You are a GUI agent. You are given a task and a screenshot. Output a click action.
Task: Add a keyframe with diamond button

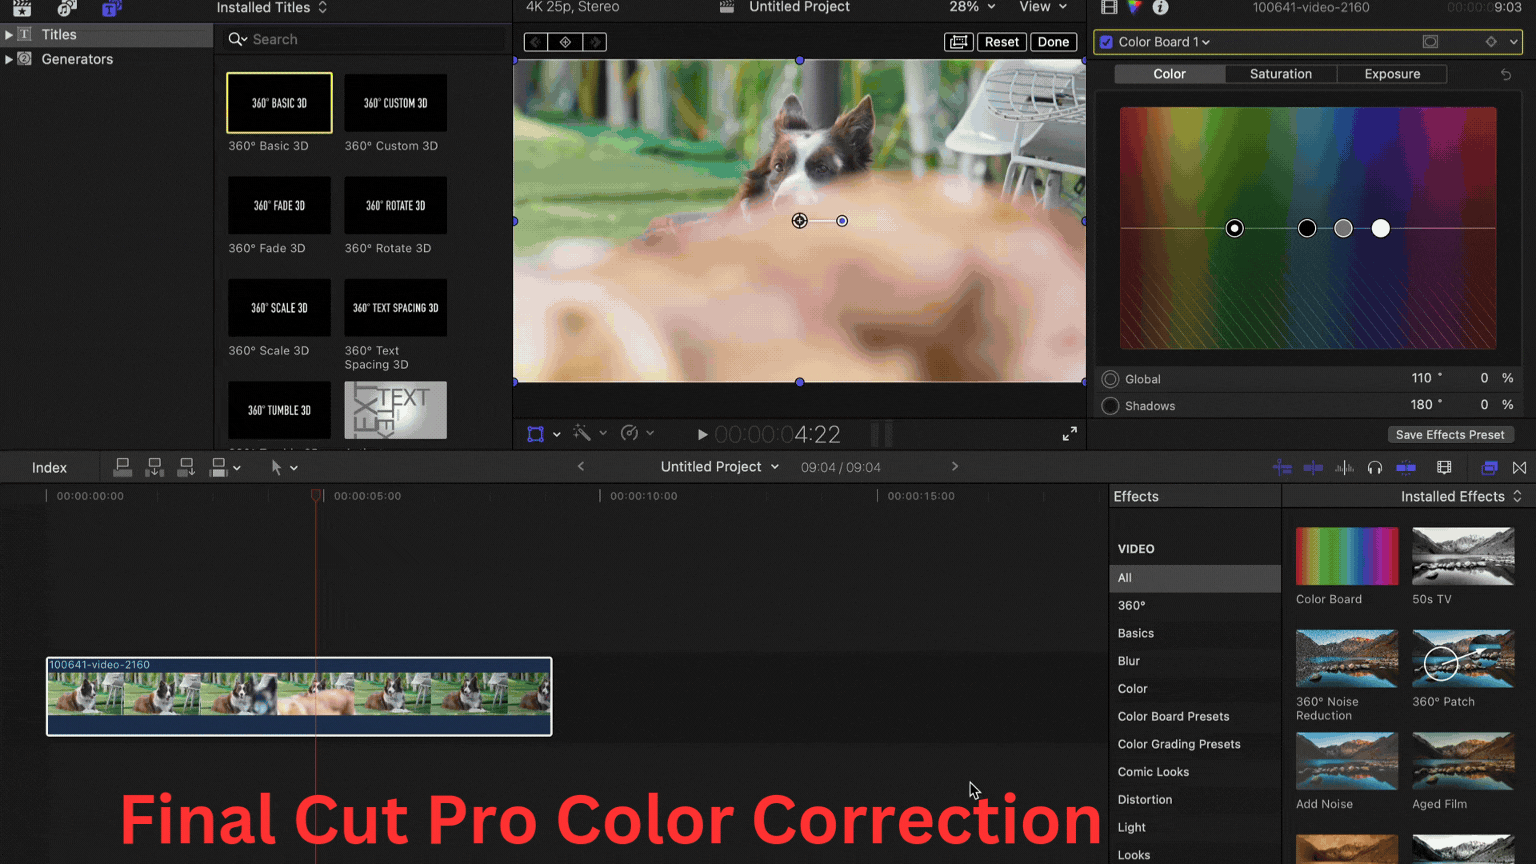tap(566, 42)
